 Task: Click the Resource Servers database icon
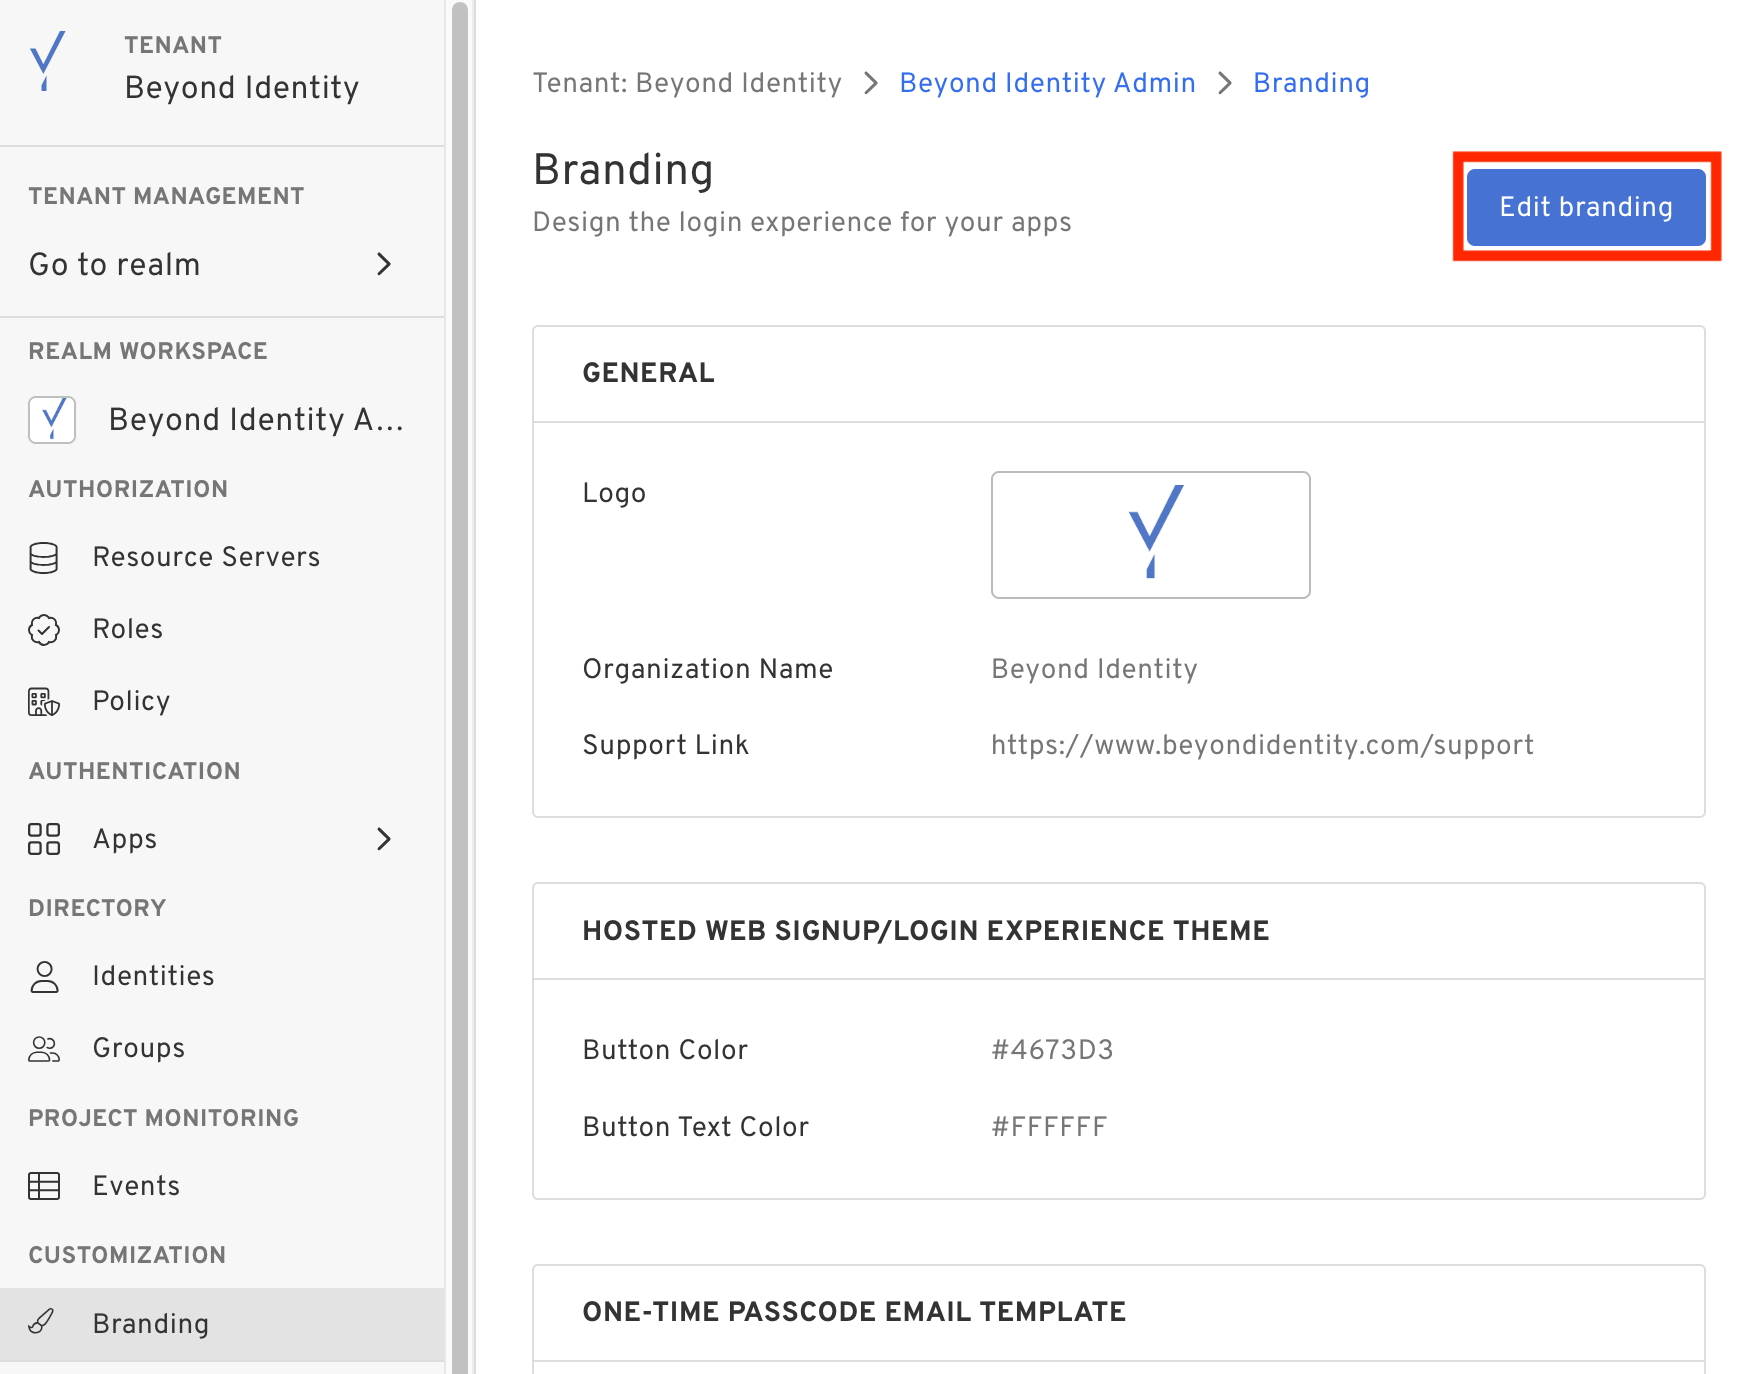click(44, 558)
